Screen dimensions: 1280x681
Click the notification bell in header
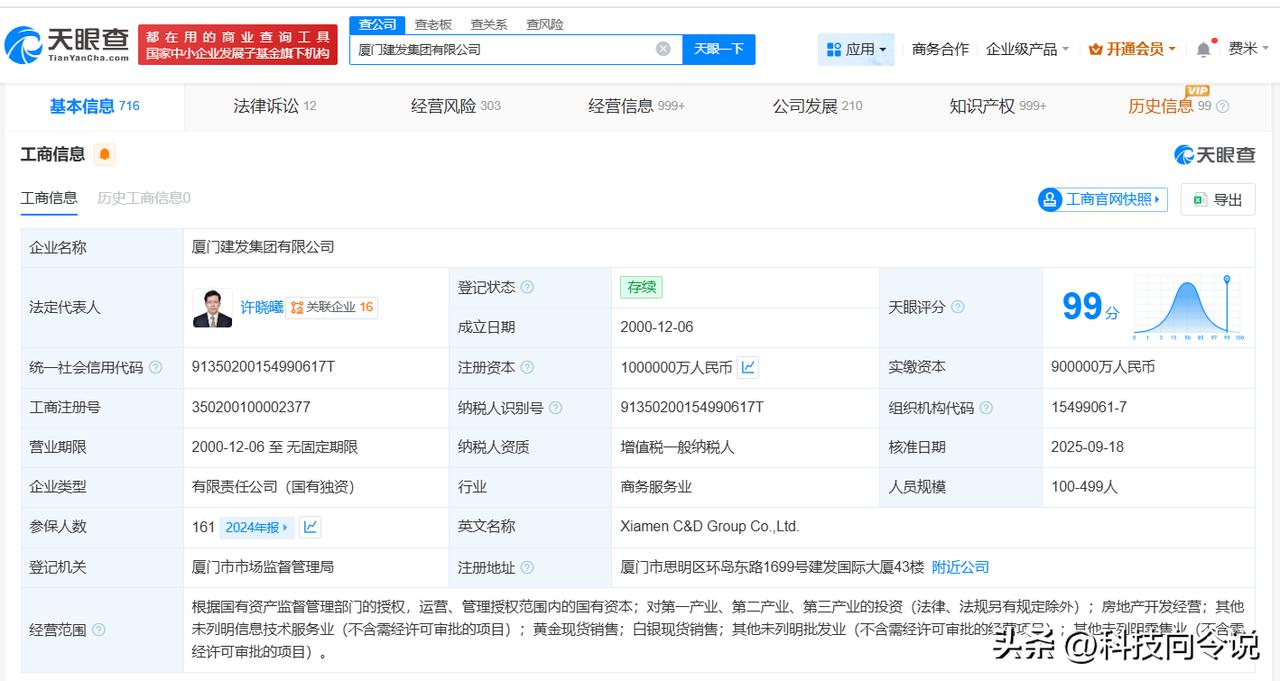click(1203, 49)
